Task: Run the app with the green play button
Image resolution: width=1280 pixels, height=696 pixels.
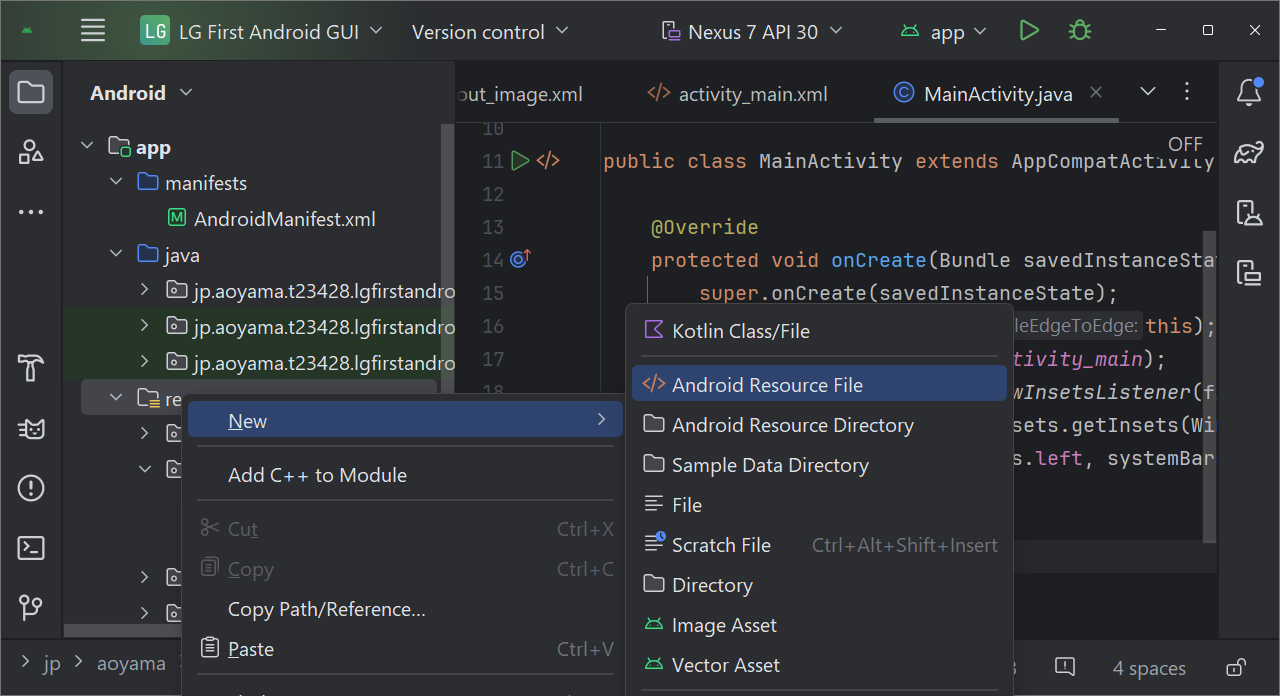Action: click(1029, 31)
